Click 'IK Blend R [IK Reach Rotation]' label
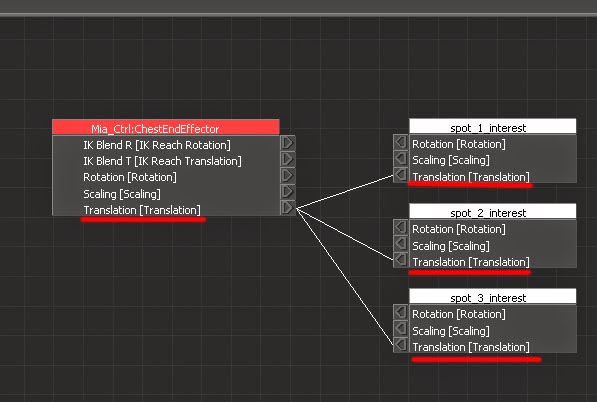Viewport: 597px width, 402px height. 157,145
